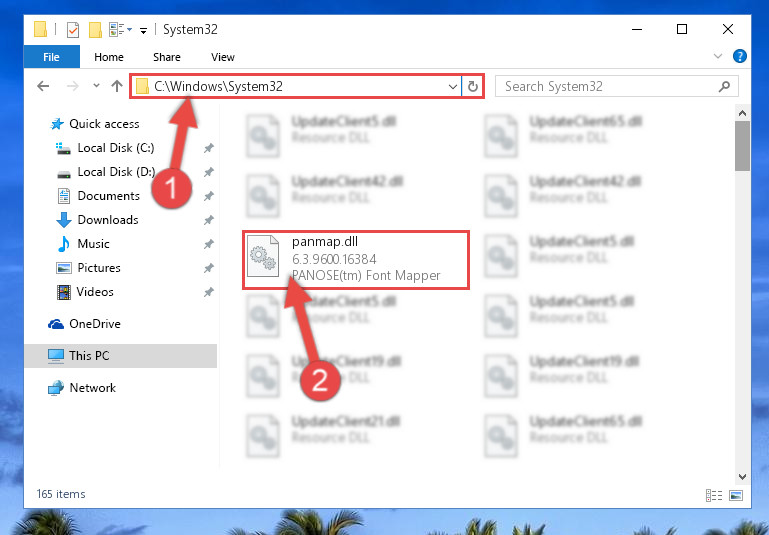Switch to Details view in status bar
The width and height of the screenshot is (769, 535).
tap(714, 495)
